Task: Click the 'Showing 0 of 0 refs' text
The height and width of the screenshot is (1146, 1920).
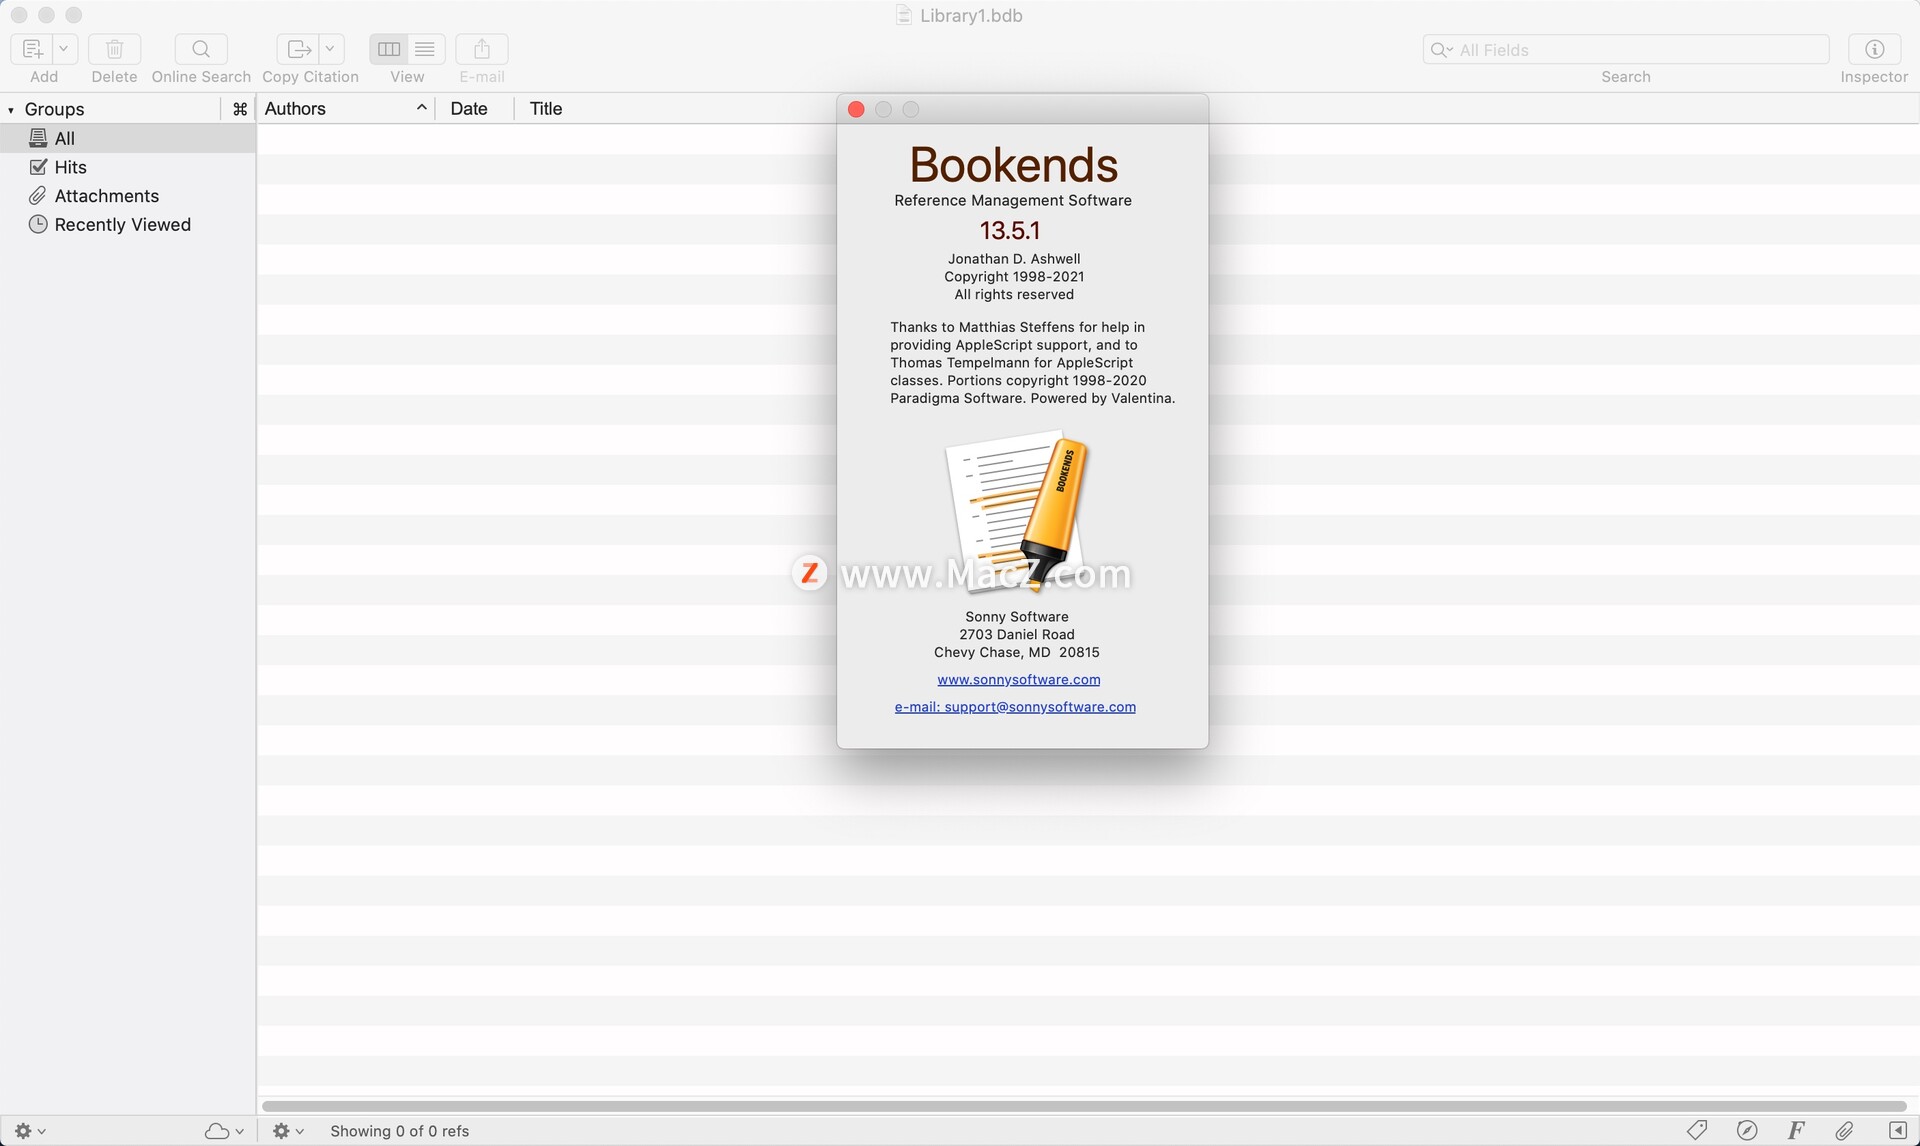Action: 400,1131
